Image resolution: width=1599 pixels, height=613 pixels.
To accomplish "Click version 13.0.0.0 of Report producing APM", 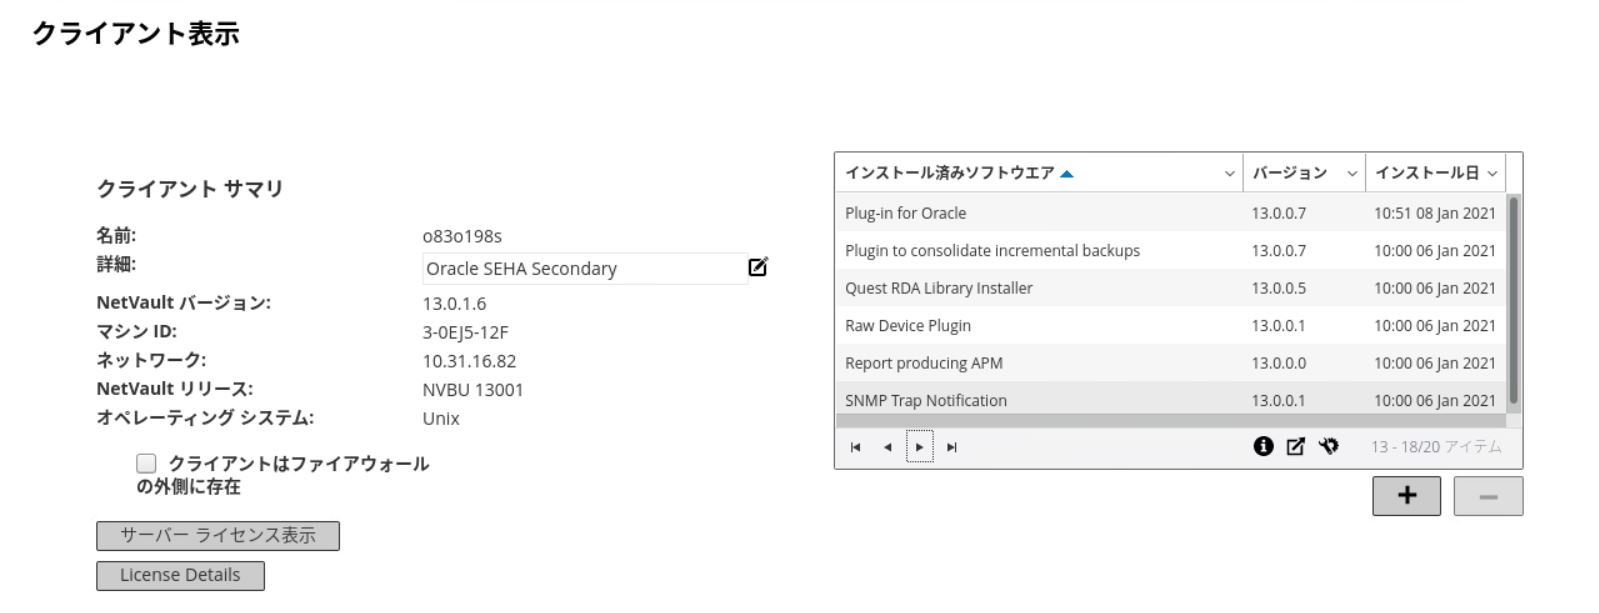I will click(1278, 363).
